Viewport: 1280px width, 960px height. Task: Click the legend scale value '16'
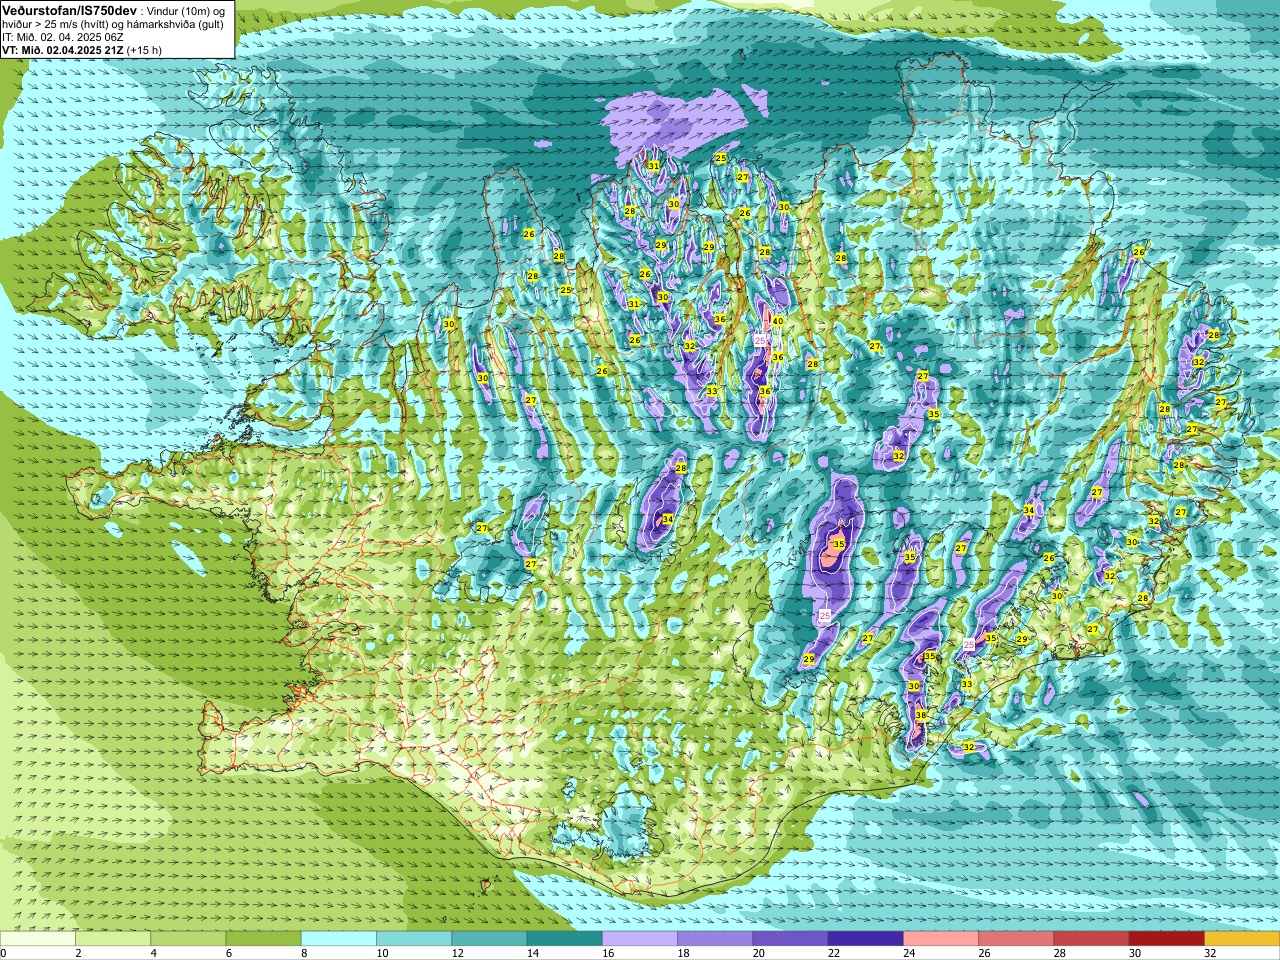(608, 953)
